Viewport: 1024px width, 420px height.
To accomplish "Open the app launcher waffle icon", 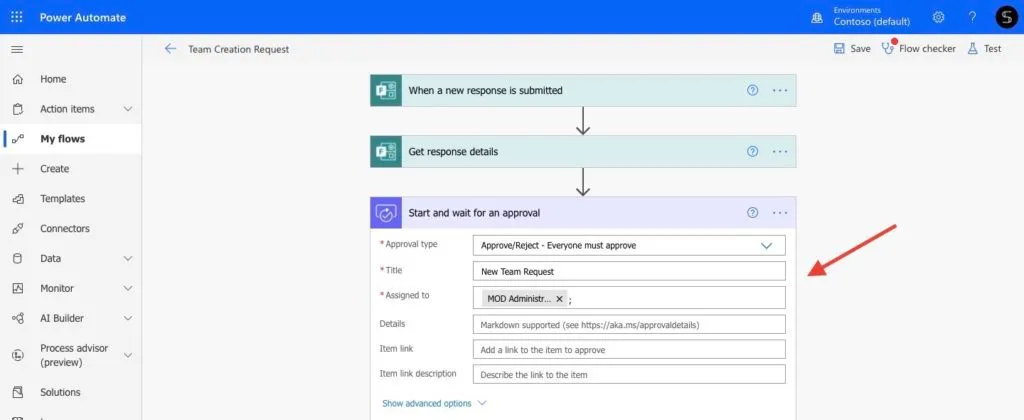I will coord(17,17).
